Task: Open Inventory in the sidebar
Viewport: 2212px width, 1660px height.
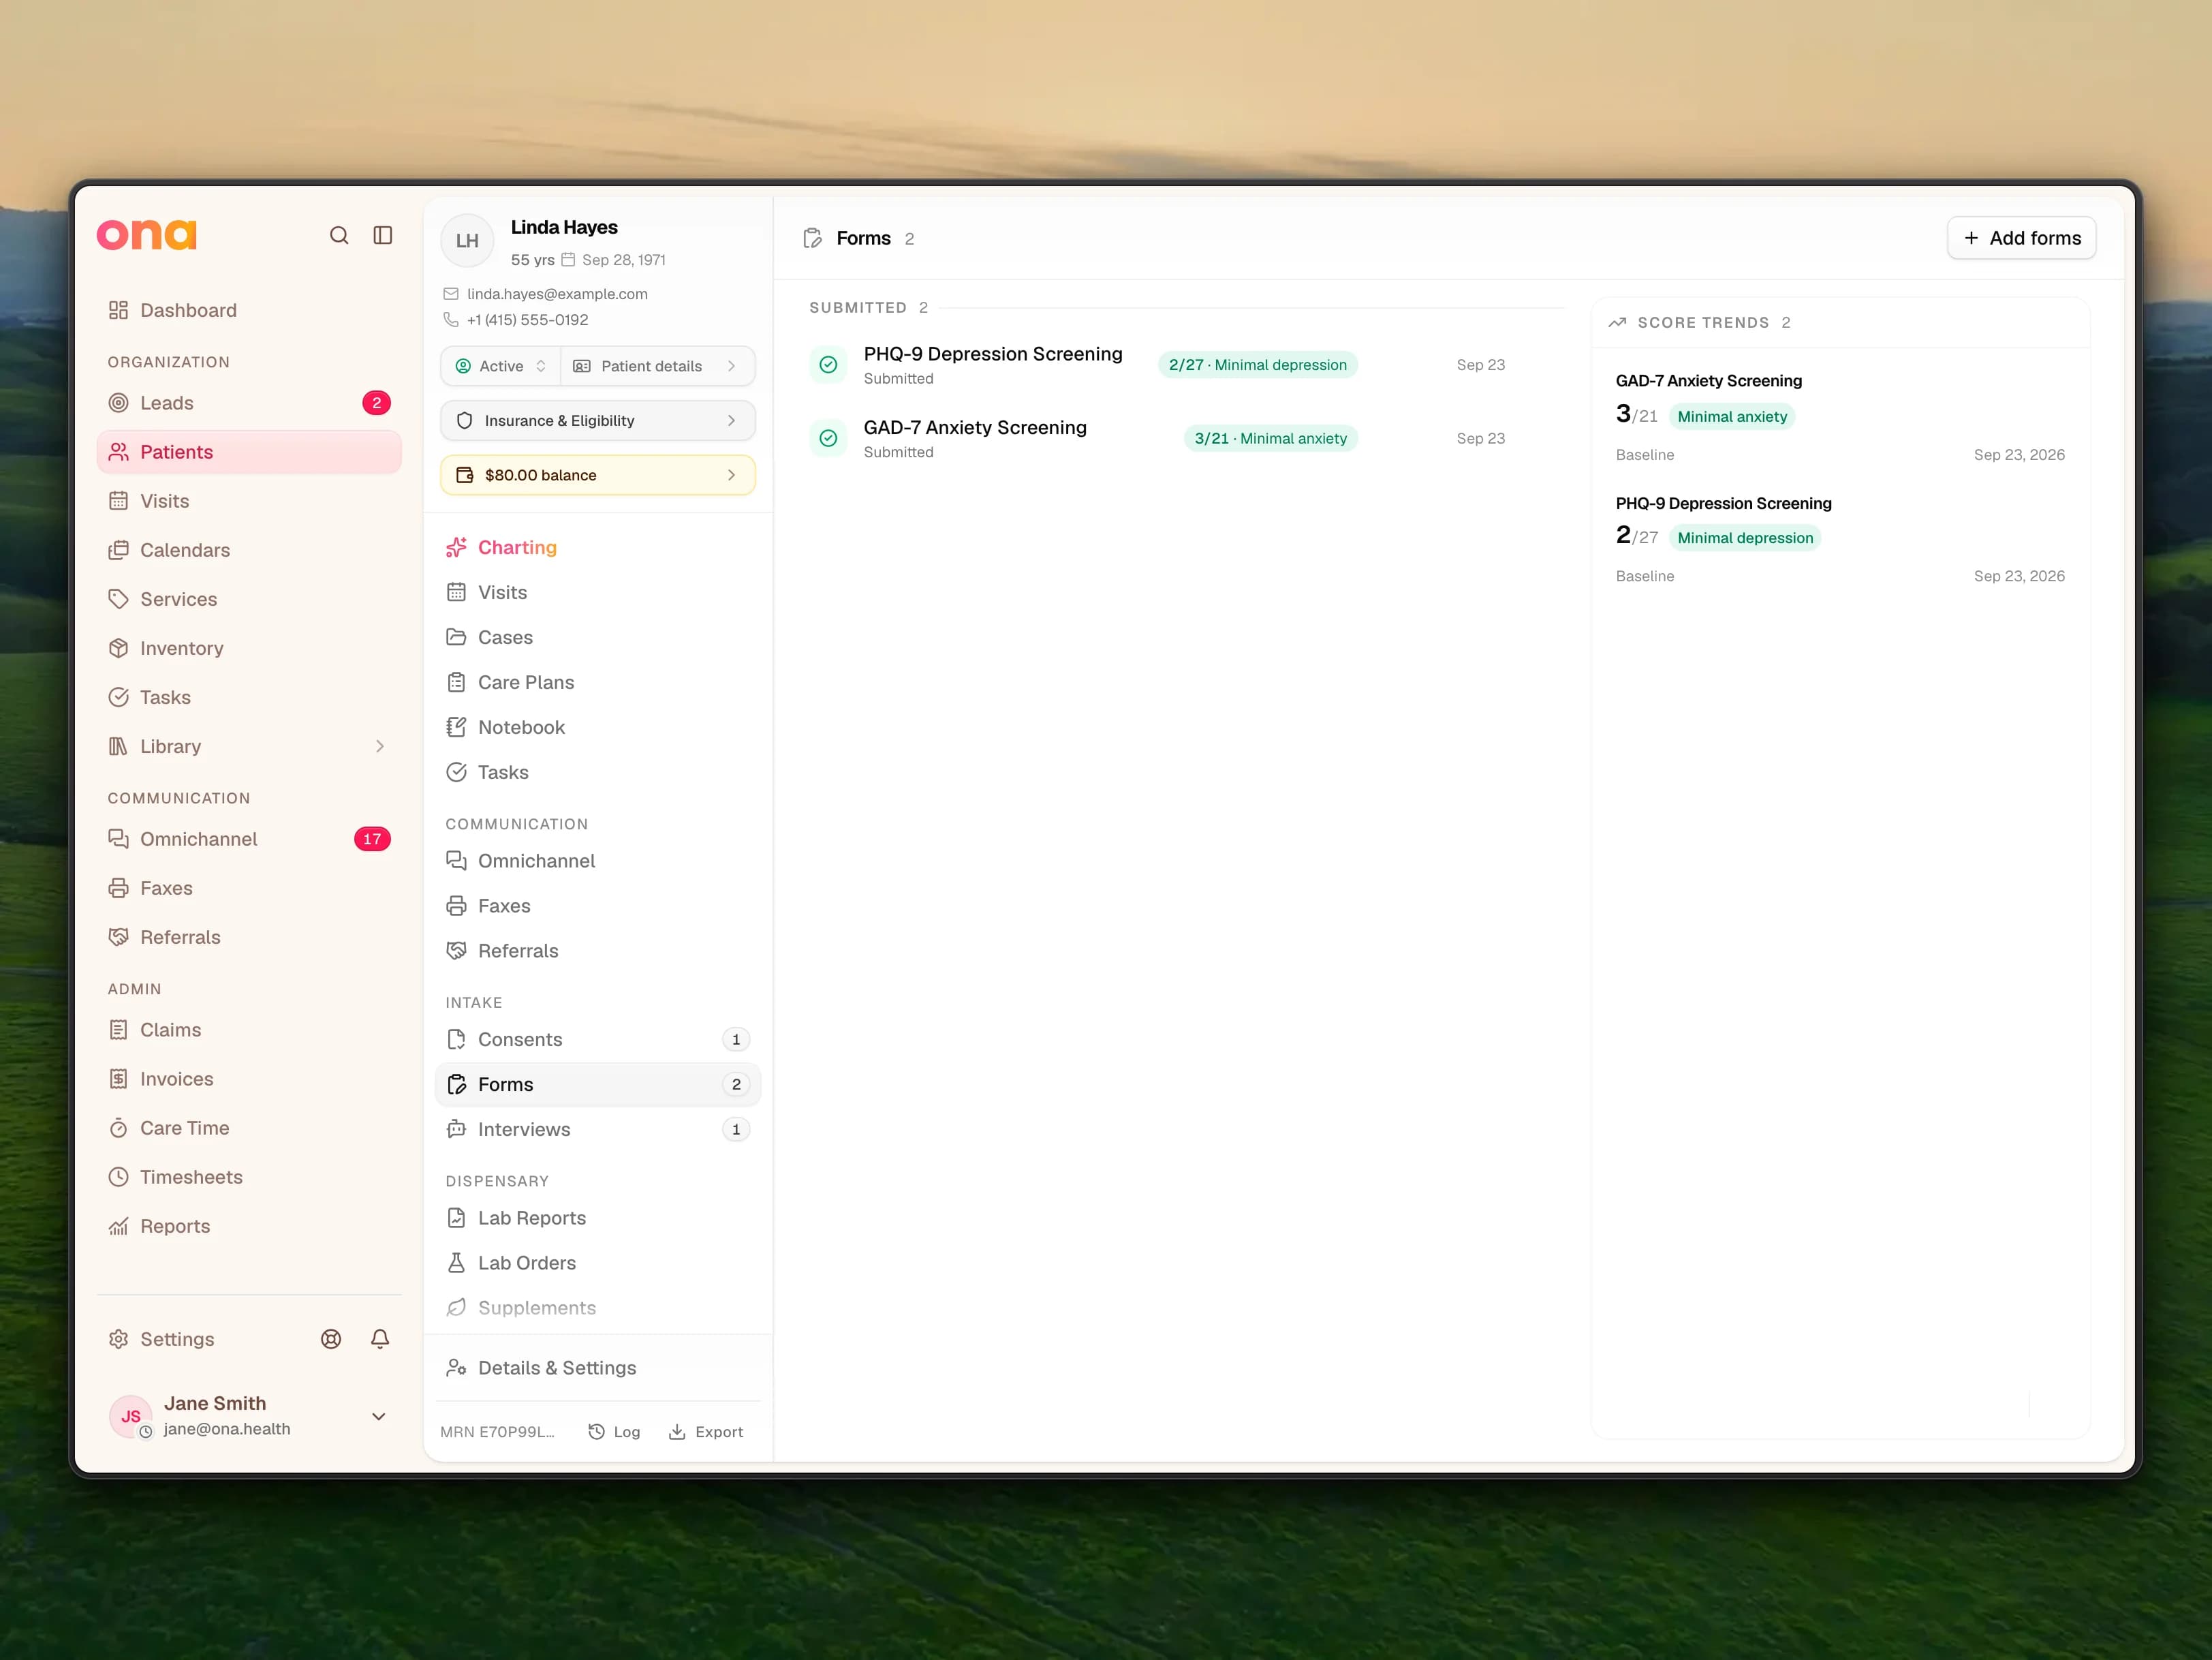Action: pos(250,648)
